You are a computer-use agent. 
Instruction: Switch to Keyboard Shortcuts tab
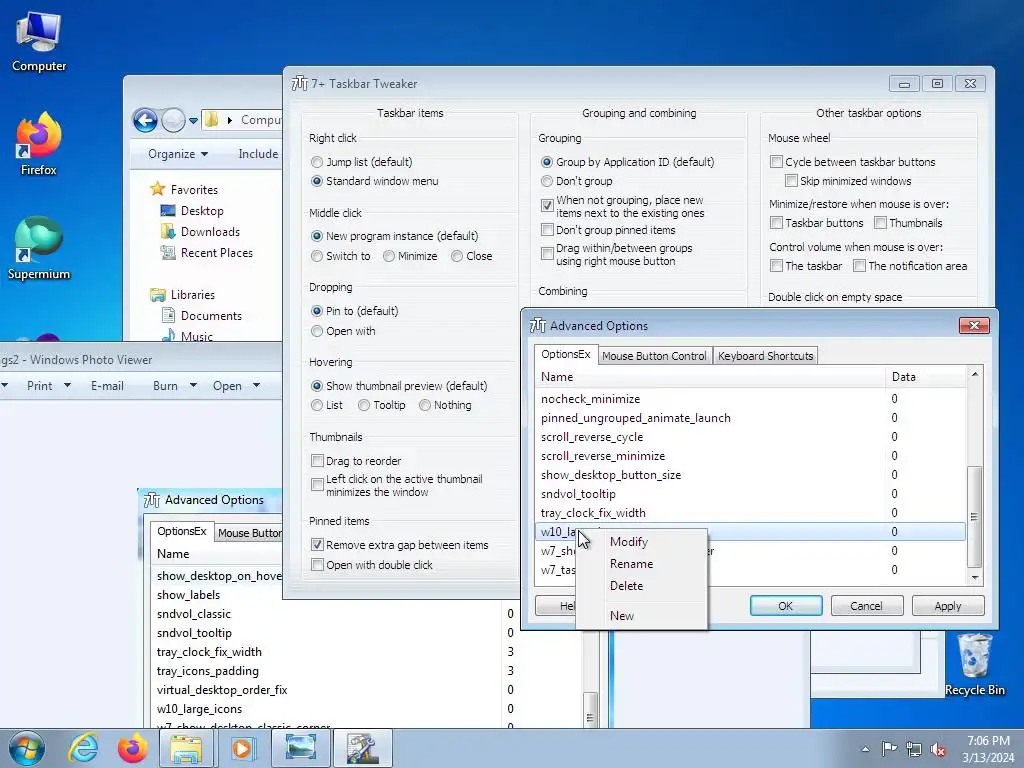click(x=765, y=356)
